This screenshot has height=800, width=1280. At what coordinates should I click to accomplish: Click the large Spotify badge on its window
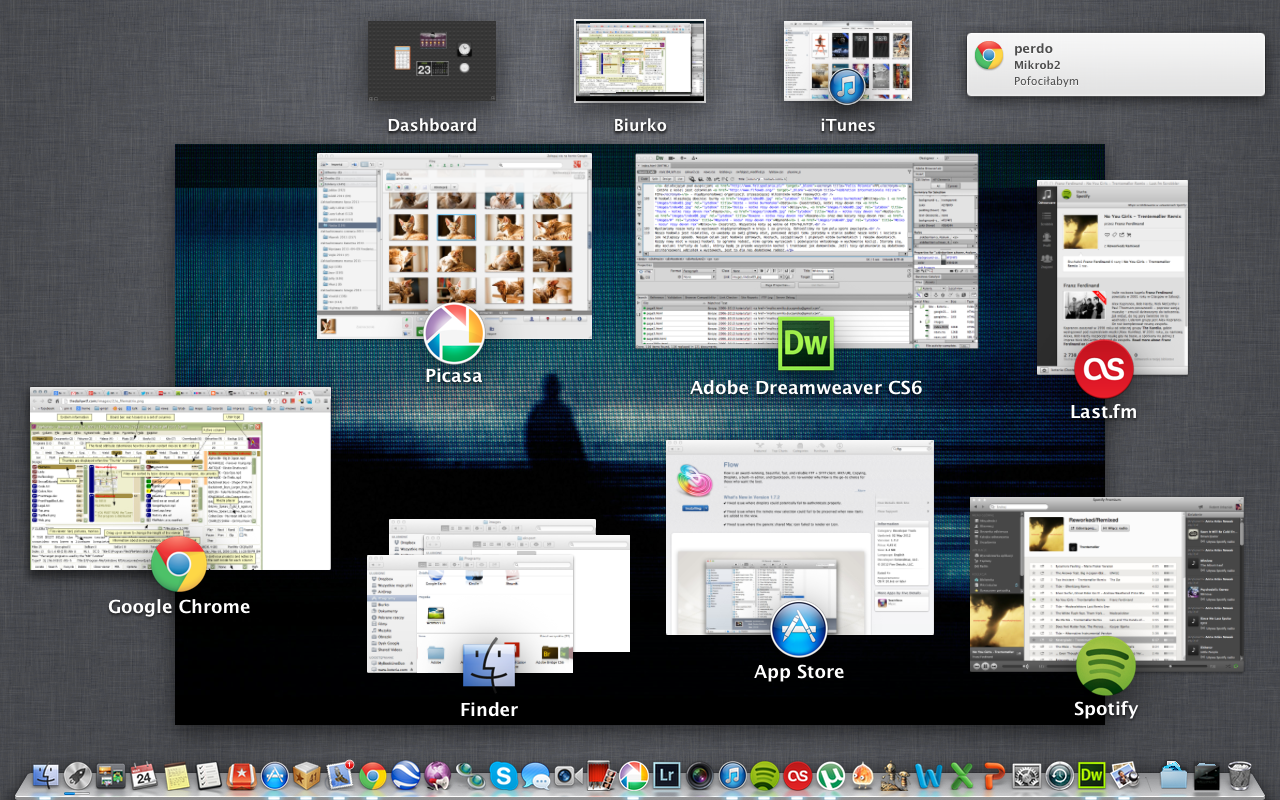[x=1105, y=667]
